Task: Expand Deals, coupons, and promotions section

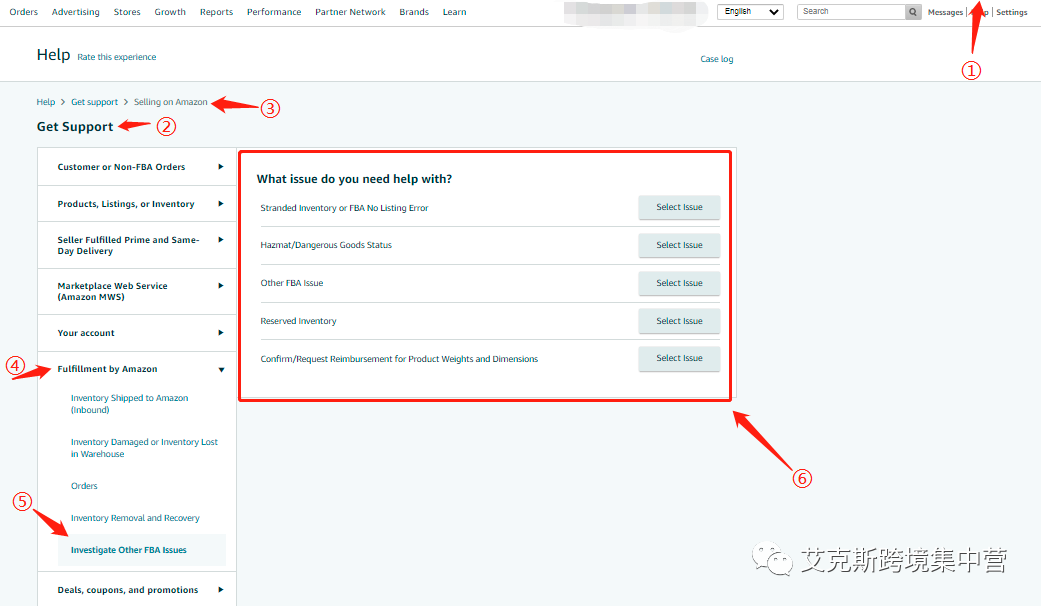Action: click(136, 590)
